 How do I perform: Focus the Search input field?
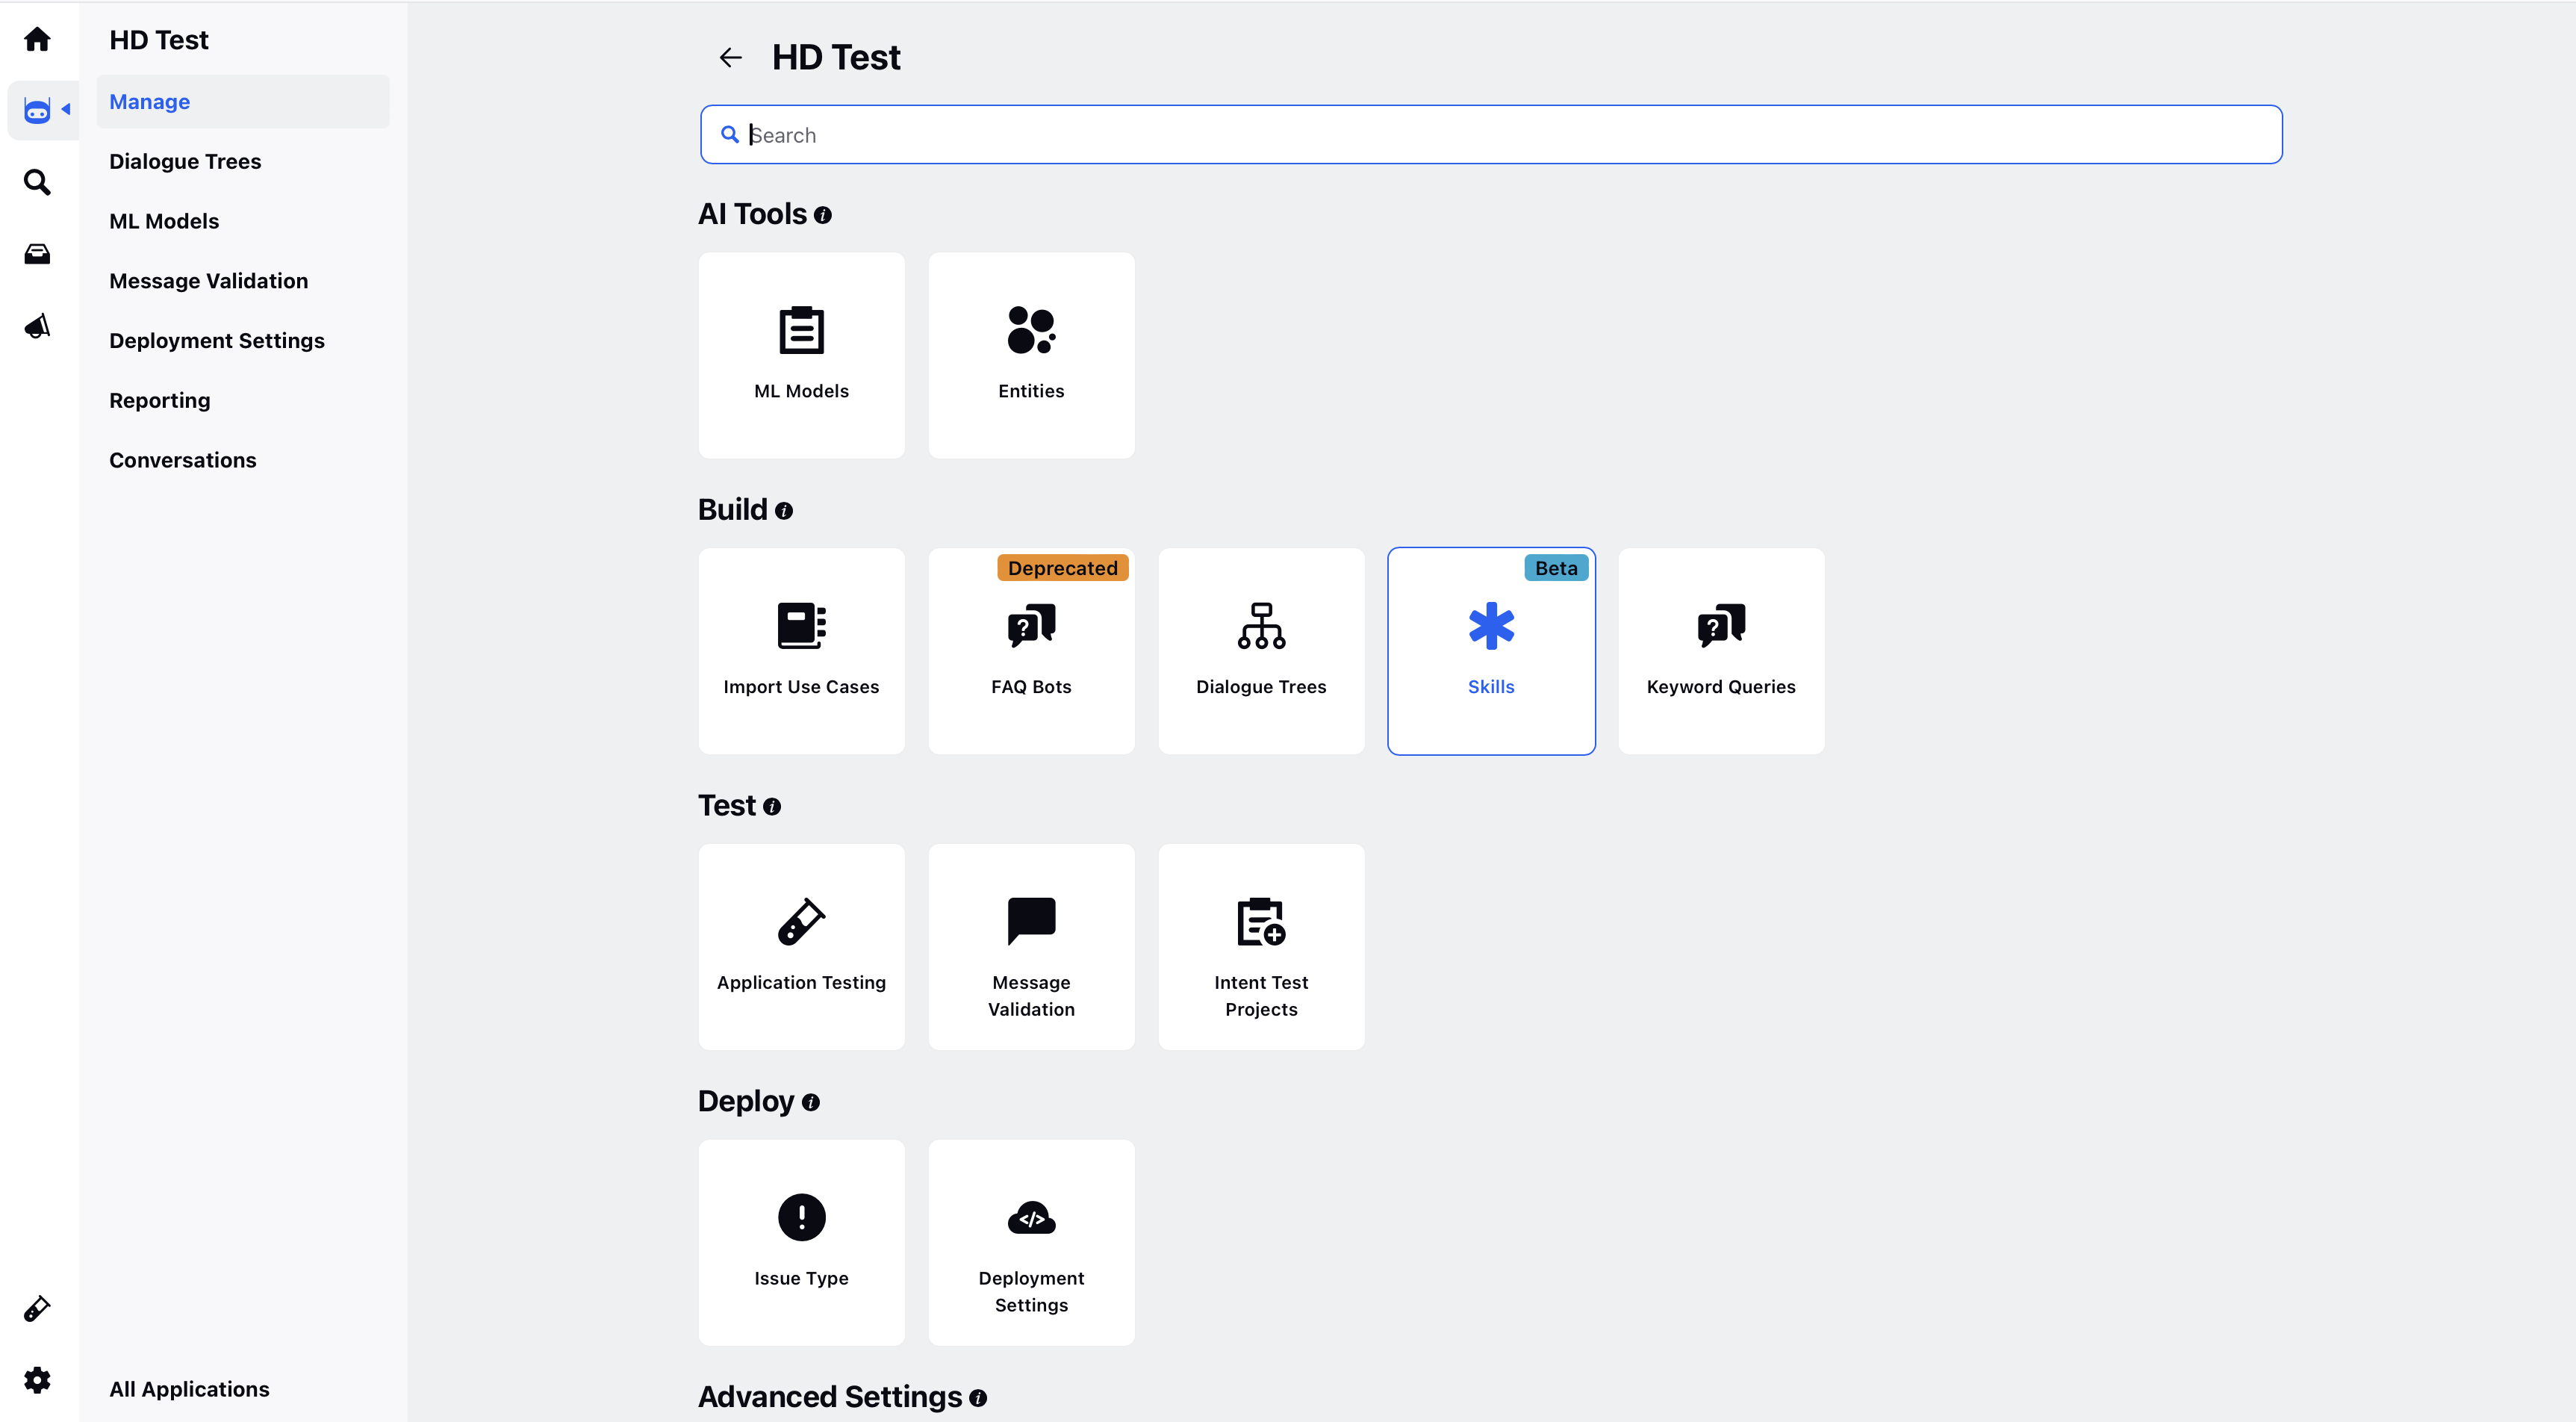1491,135
